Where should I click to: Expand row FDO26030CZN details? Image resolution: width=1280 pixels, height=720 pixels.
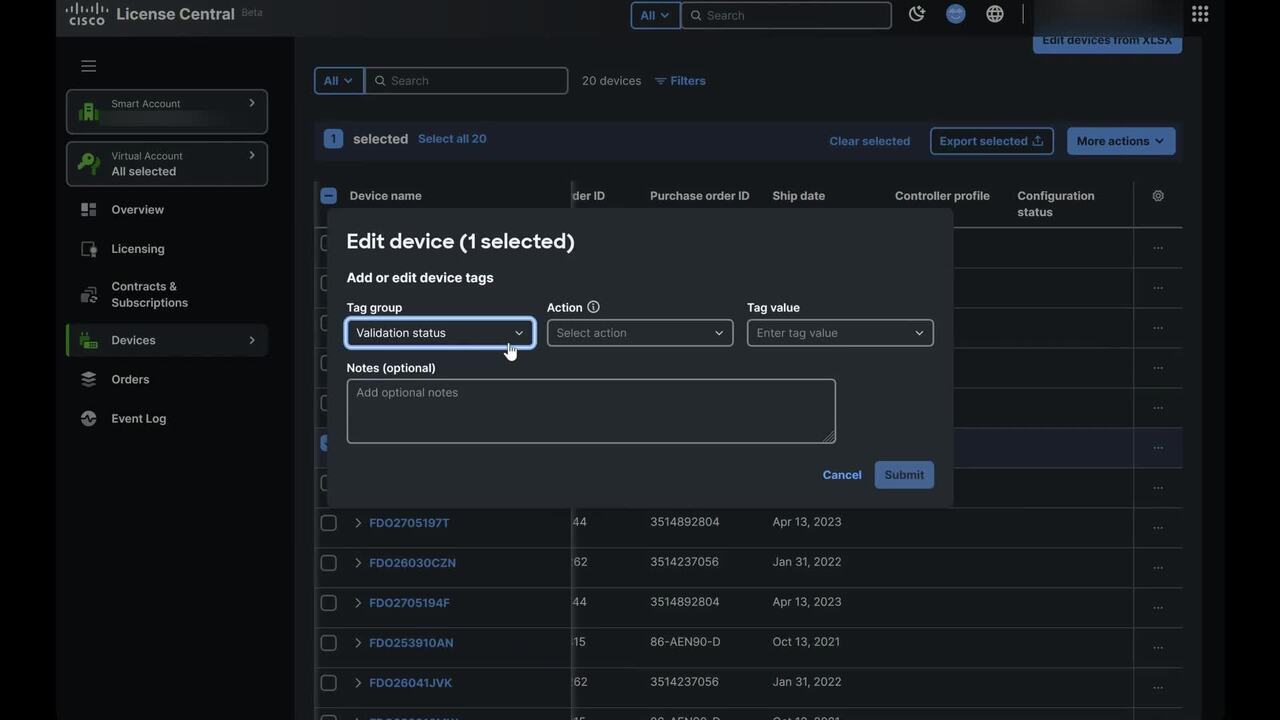[x=358, y=563]
